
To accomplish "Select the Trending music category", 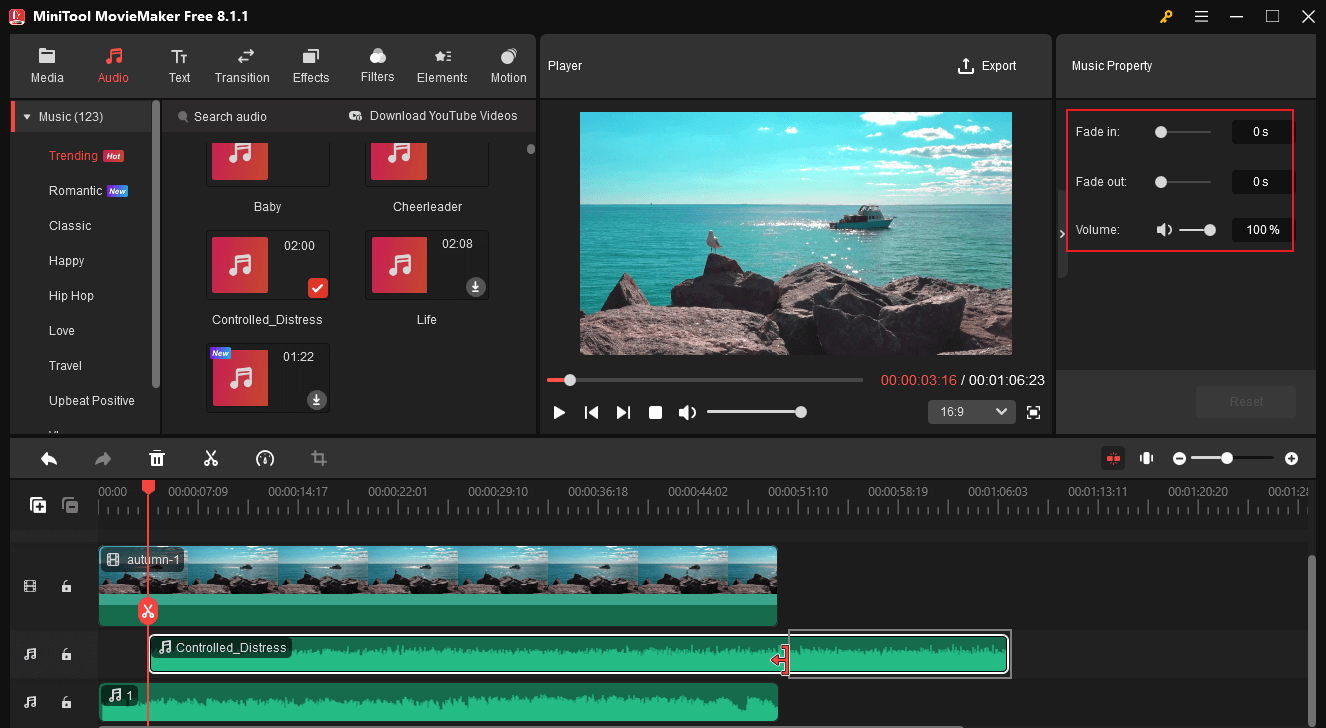I will (73, 156).
